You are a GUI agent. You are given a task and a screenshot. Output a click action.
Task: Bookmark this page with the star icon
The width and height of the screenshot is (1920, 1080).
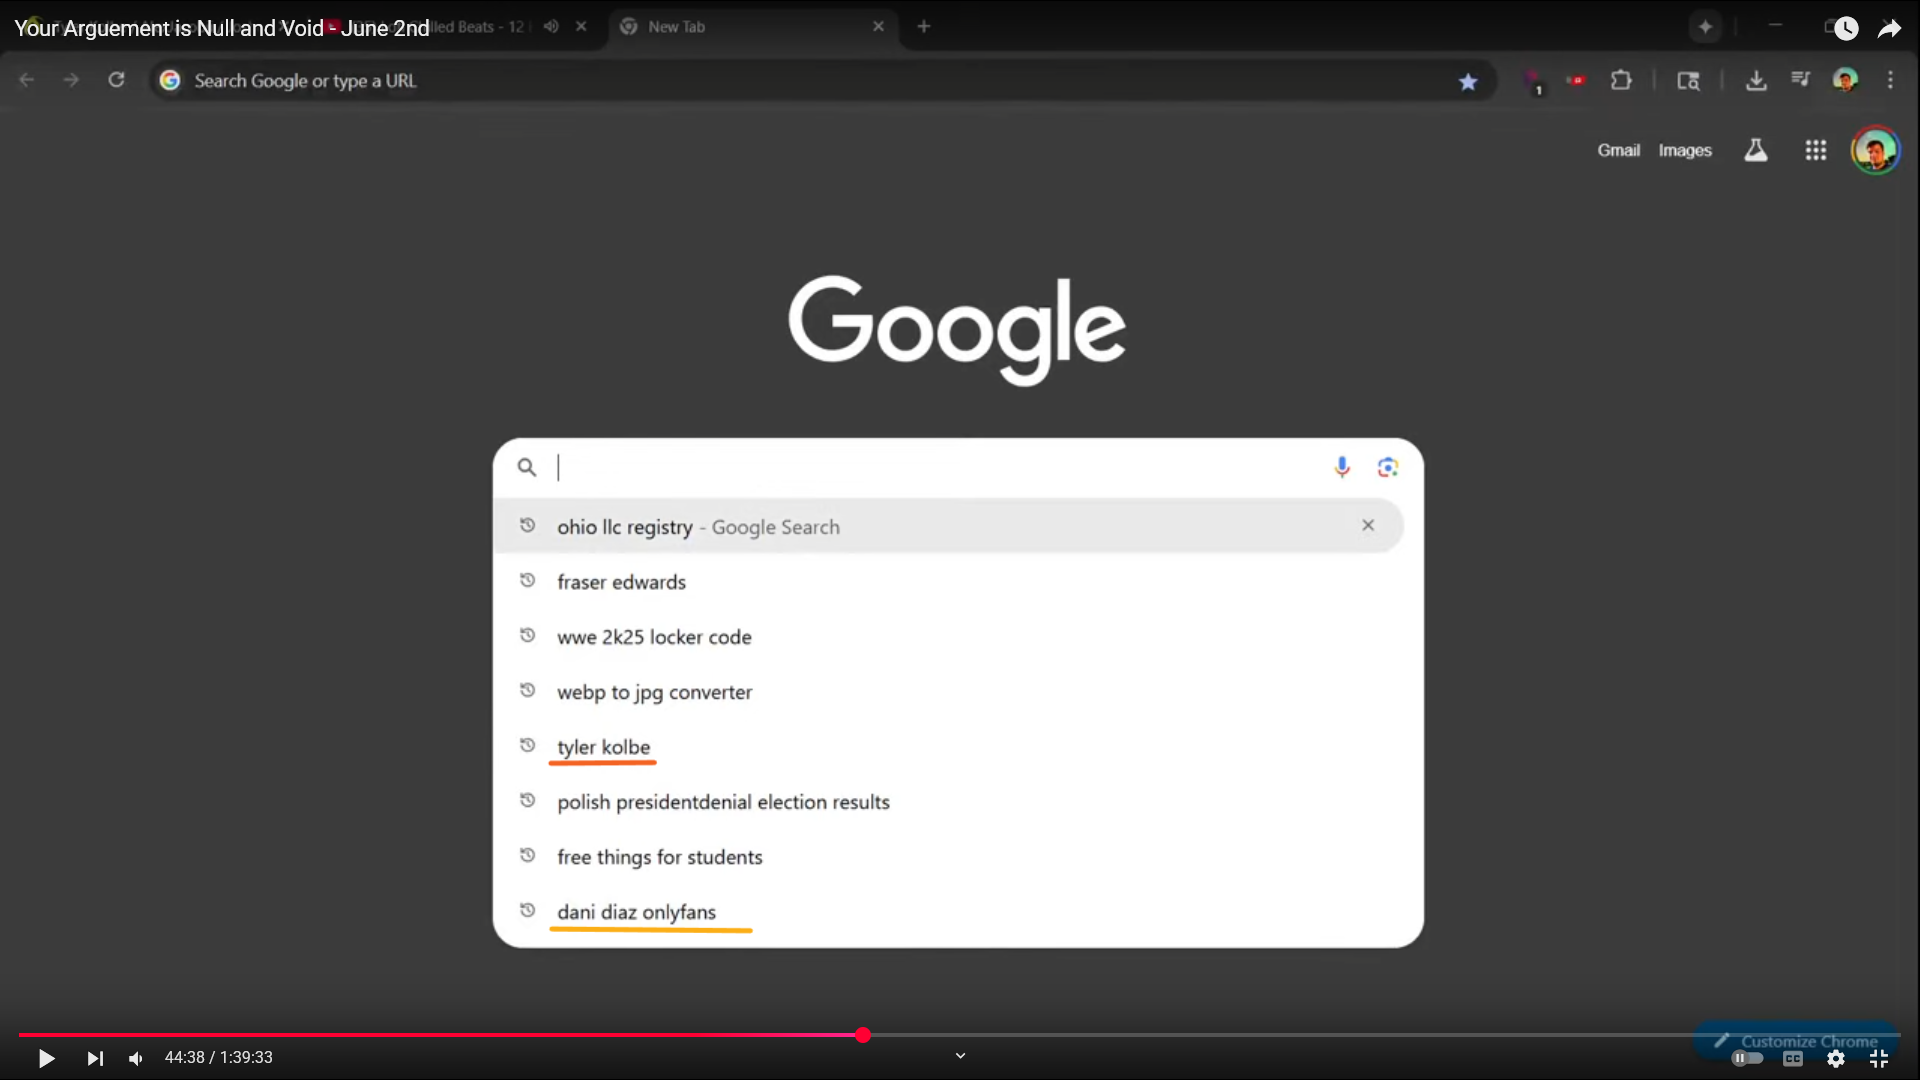(1467, 81)
